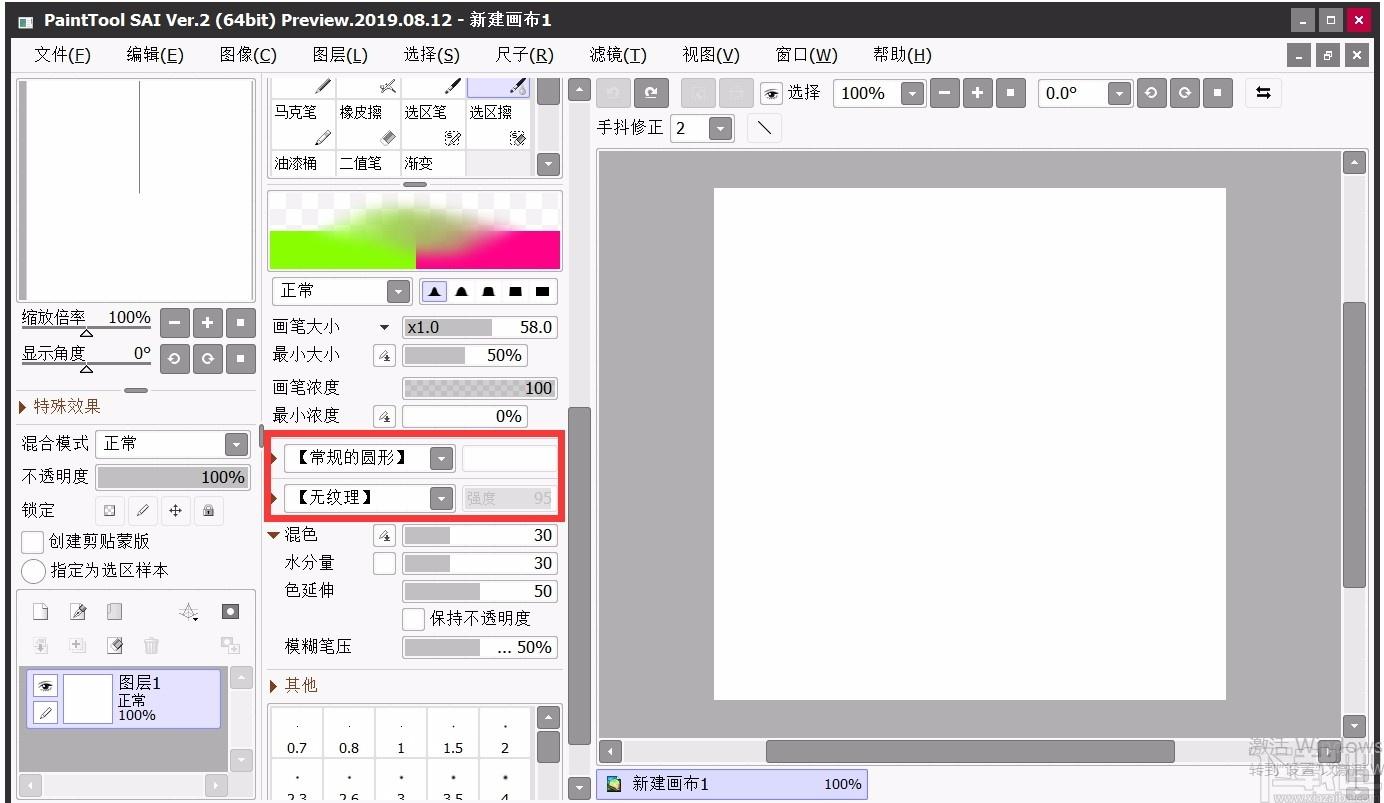
Task: Switch to the 新建画布1 canvas tab
Action: coord(733,784)
